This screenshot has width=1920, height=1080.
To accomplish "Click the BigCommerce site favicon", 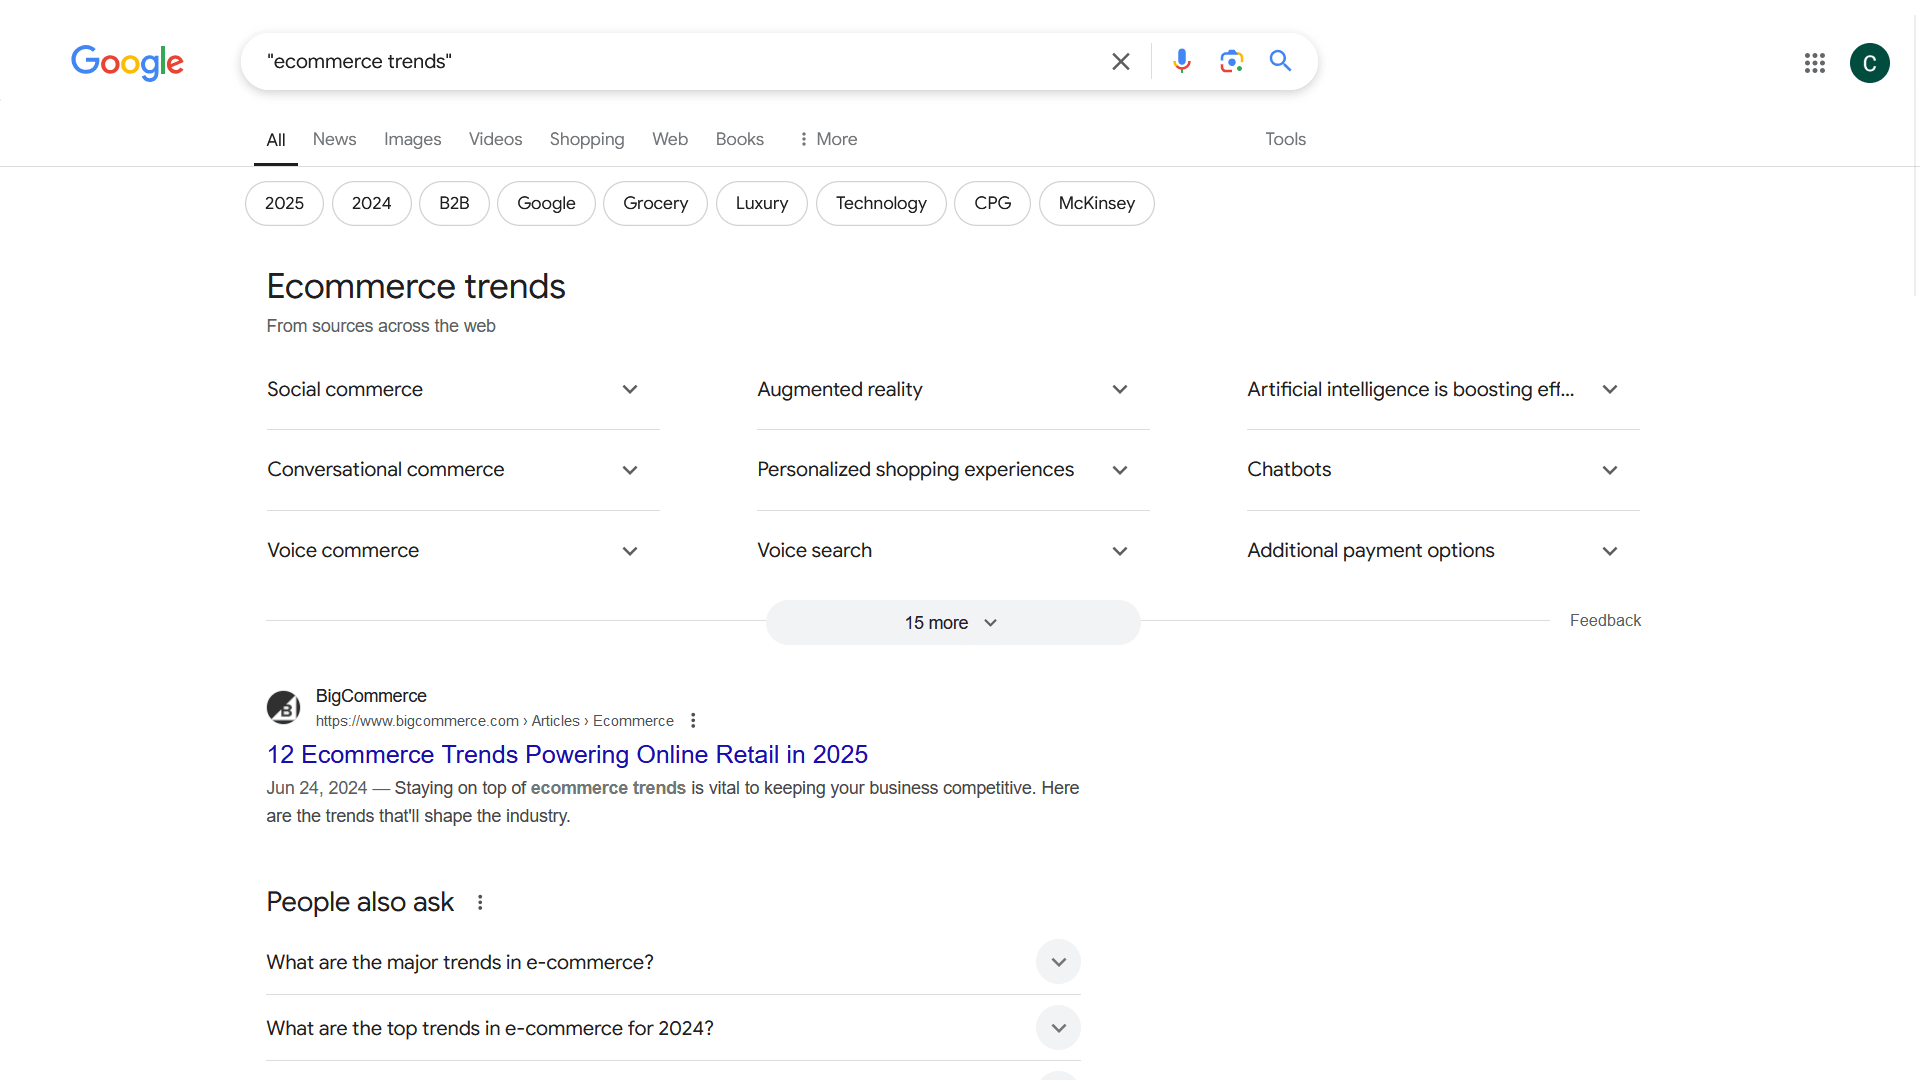I will pyautogui.click(x=284, y=708).
